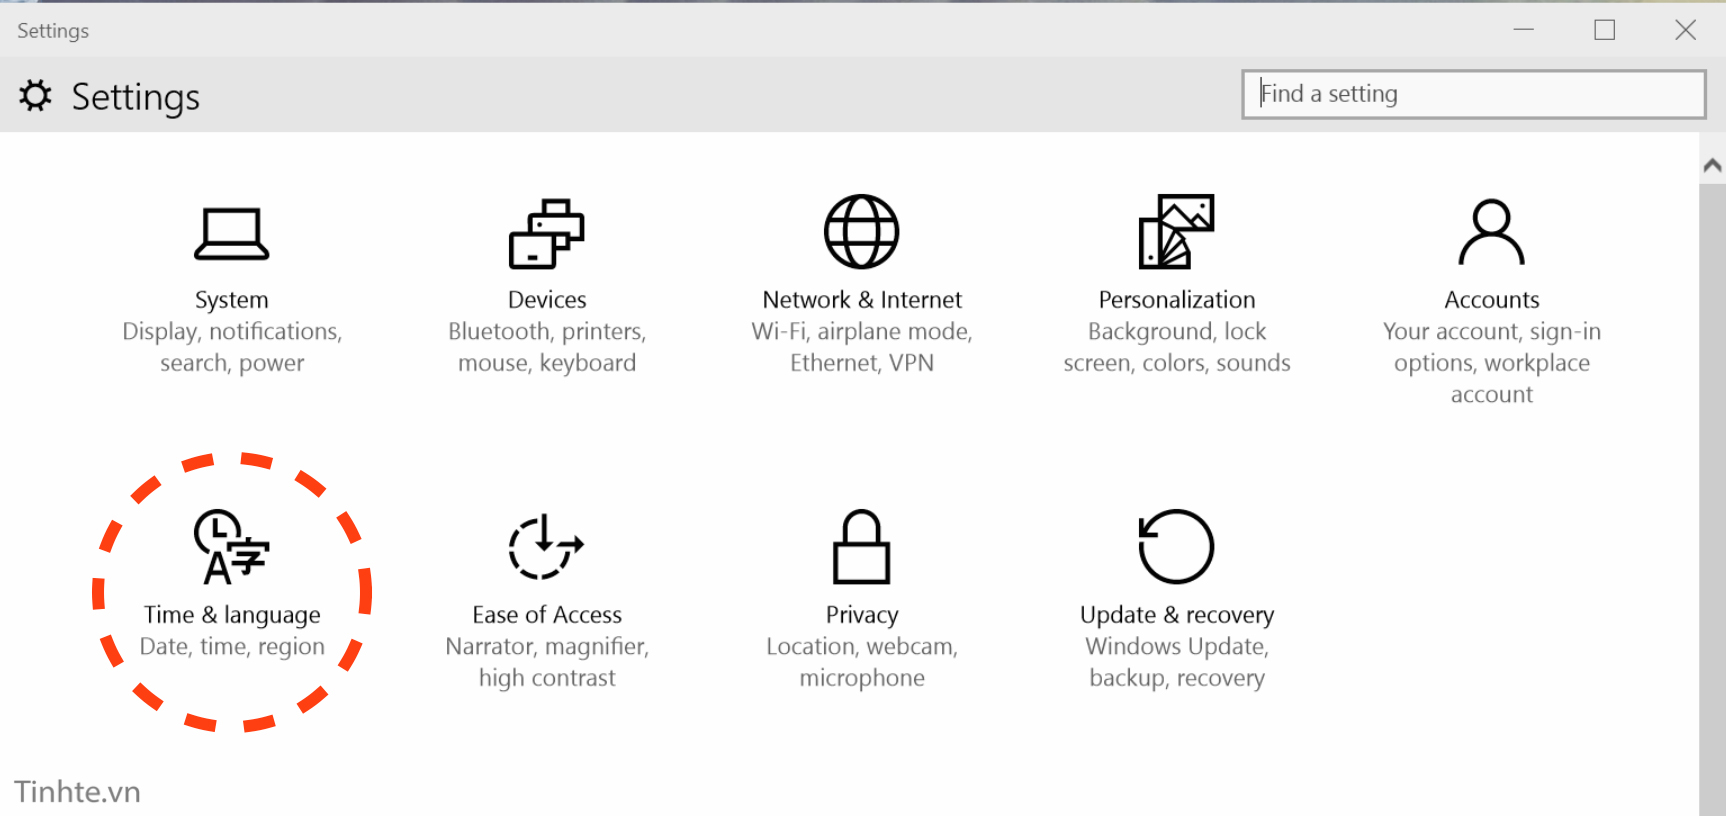1726x816 pixels.
Task: Minimize the Settings window
Action: [x=1523, y=30]
